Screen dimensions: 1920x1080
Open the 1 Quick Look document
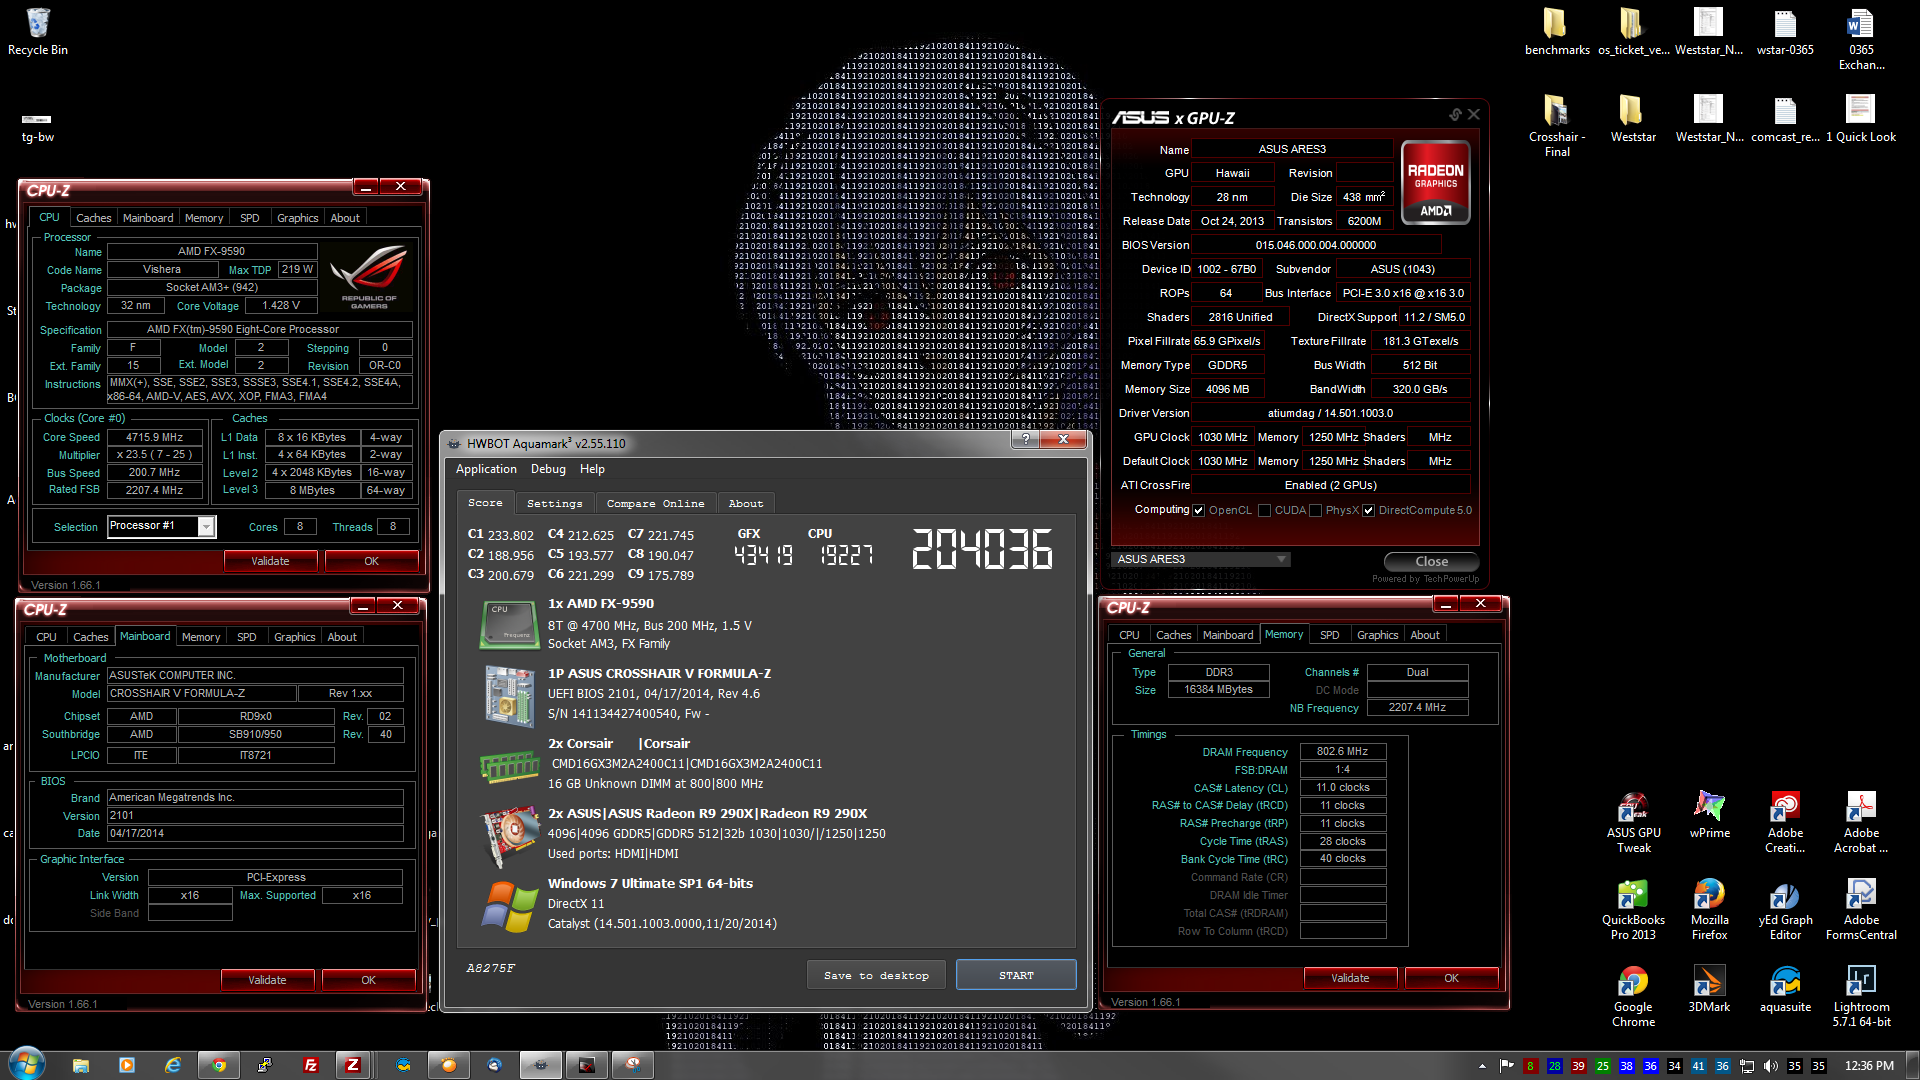1861,119
